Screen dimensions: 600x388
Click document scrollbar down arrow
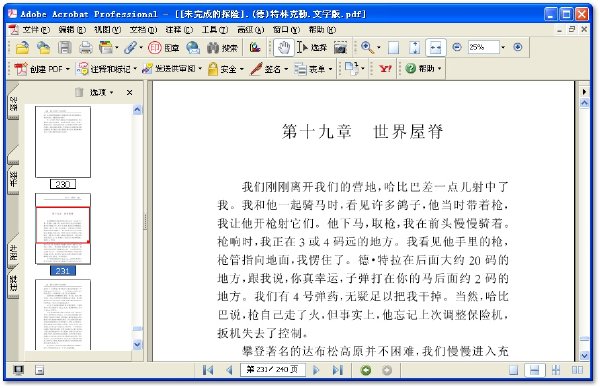click(584, 355)
